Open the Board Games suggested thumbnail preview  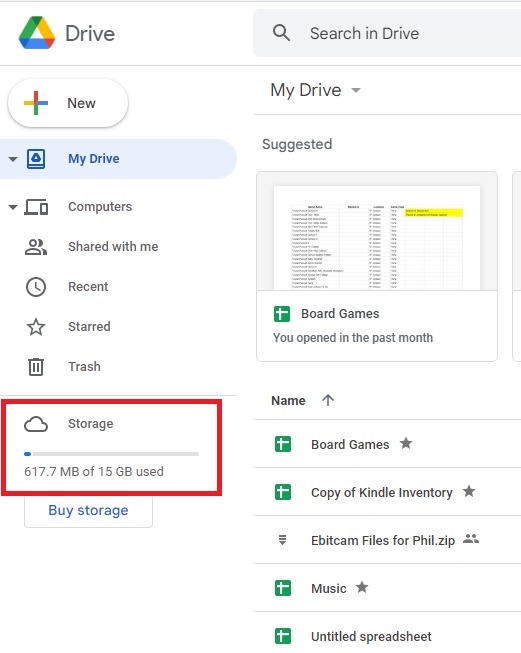click(377, 231)
